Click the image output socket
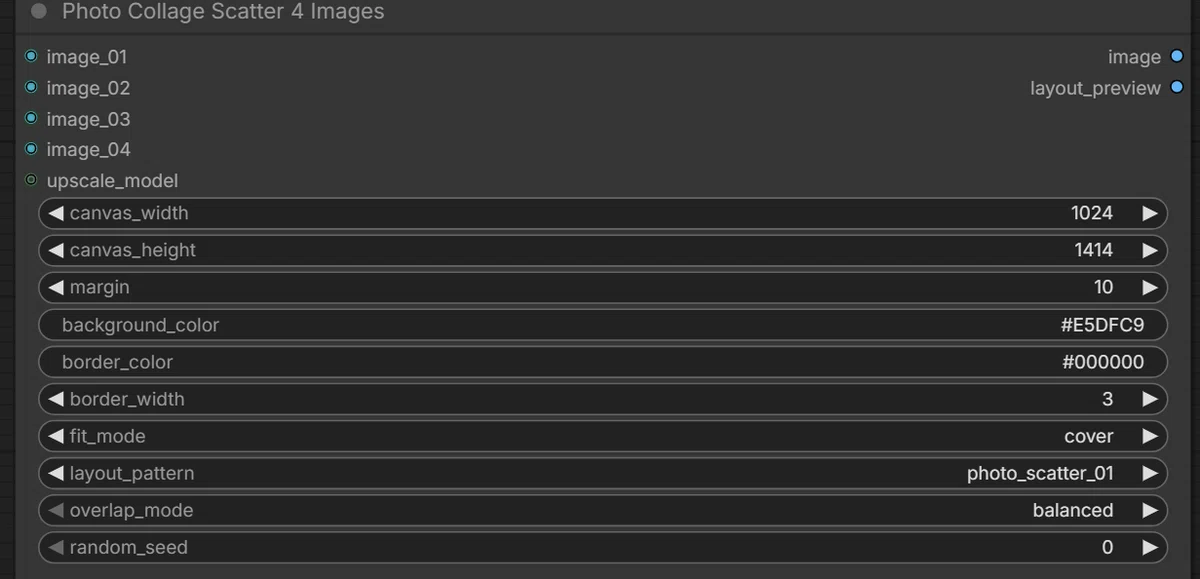Screen dimensions: 1200x579 (x=1176, y=57)
